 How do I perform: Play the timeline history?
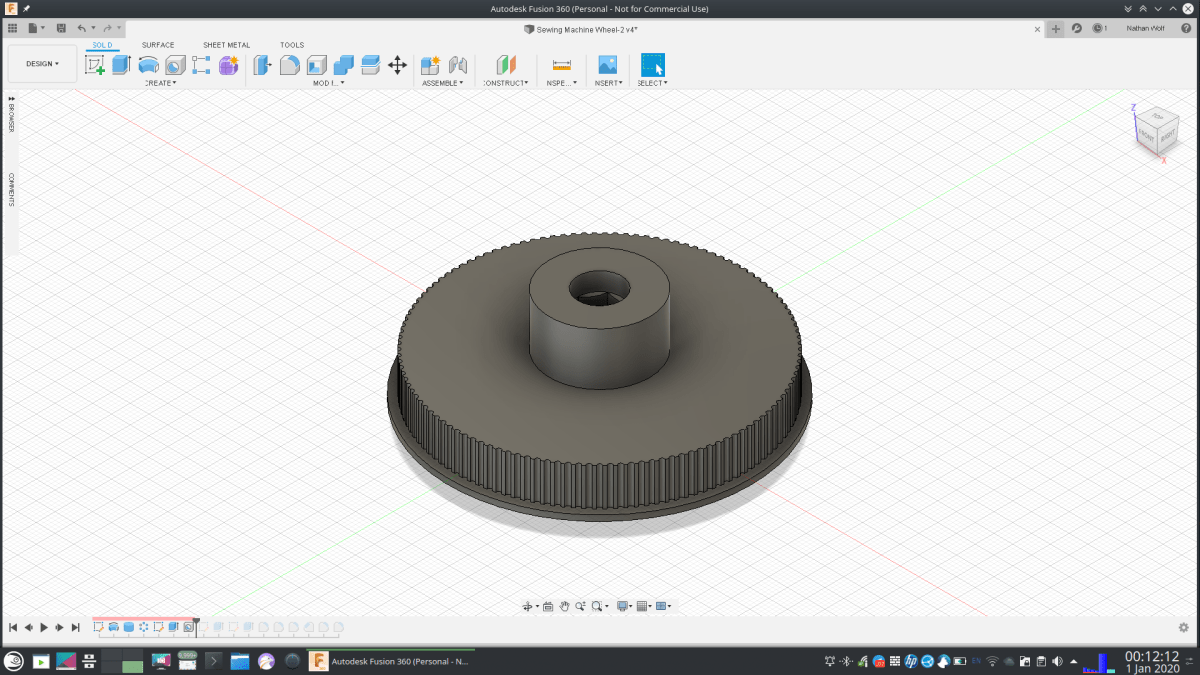[44, 627]
